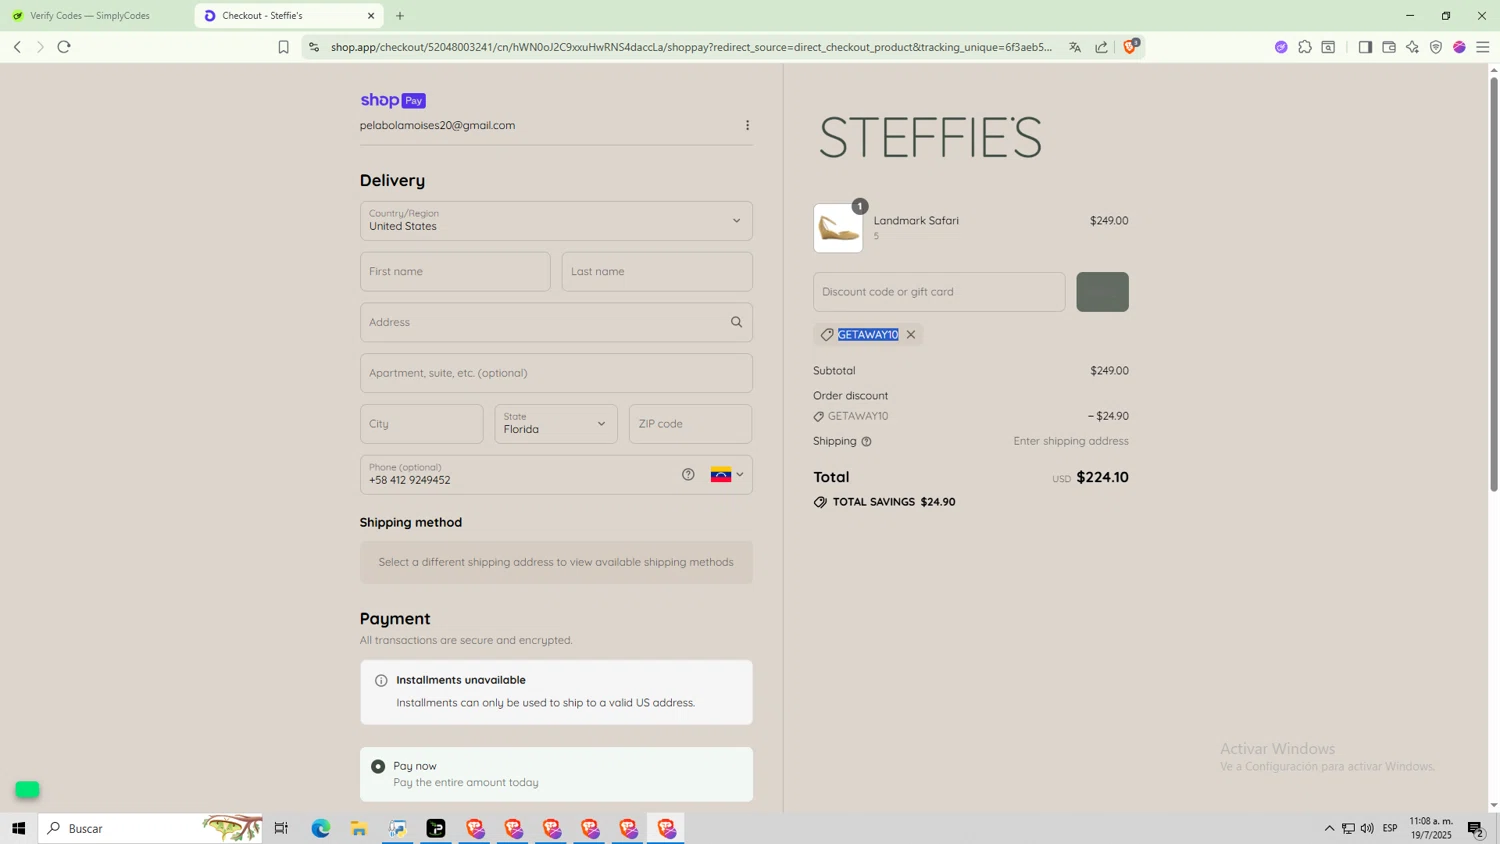Click the email pelabolamoises20@gmail.com
1500x844 pixels.
[437, 125]
